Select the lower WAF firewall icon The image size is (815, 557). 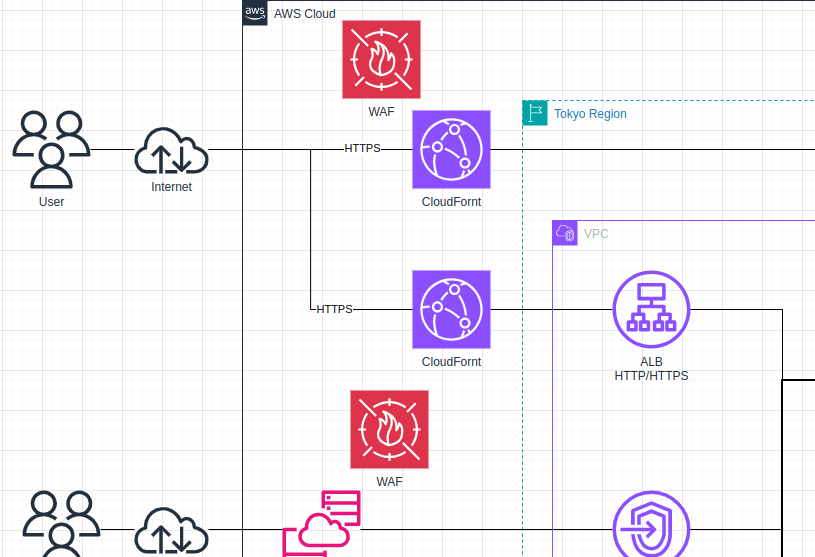pyautogui.click(x=389, y=429)
